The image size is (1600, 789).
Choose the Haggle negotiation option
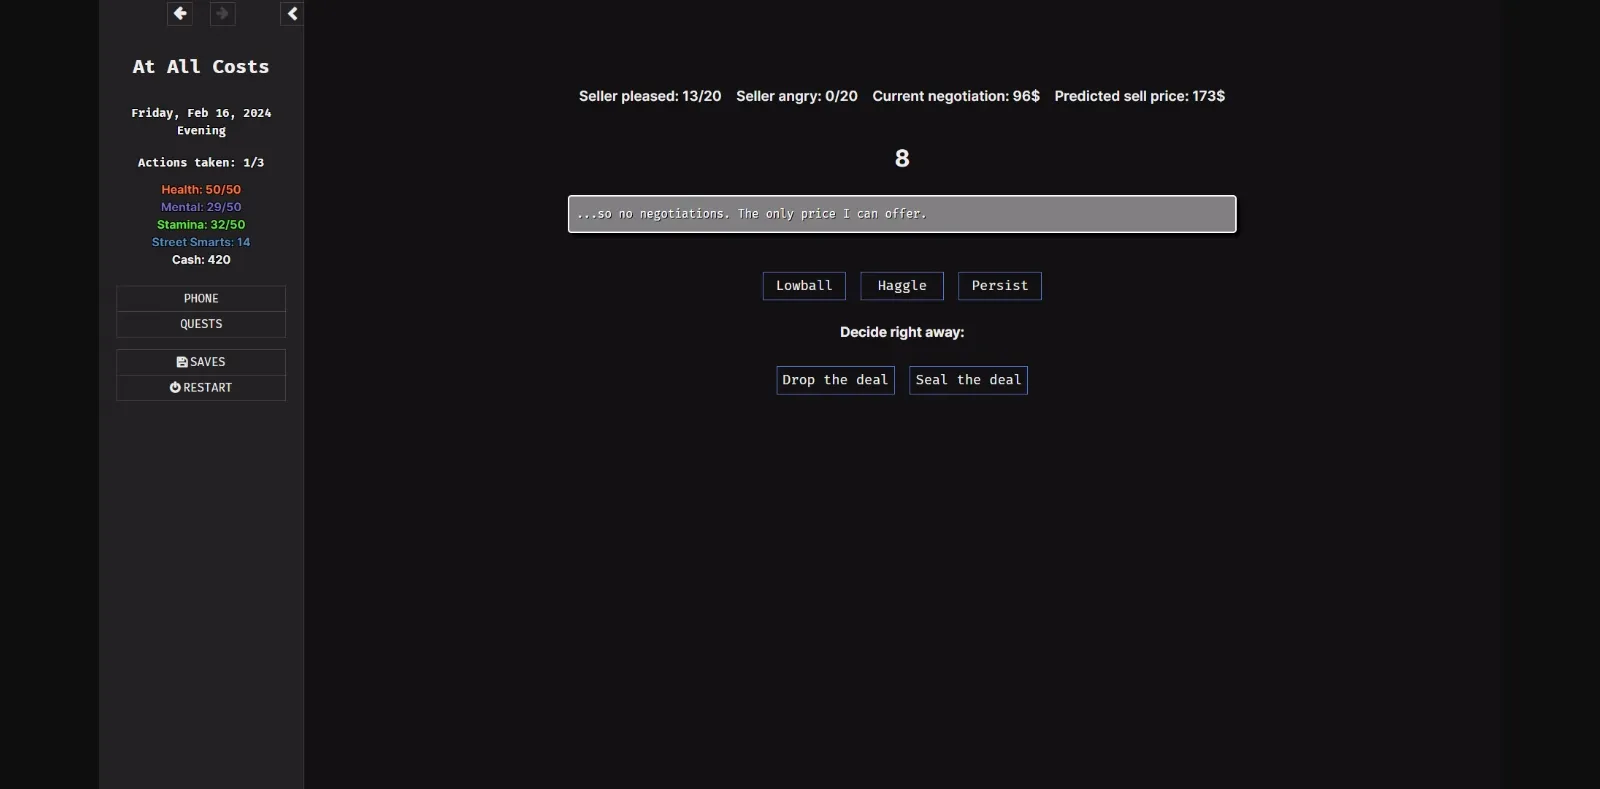902,286
